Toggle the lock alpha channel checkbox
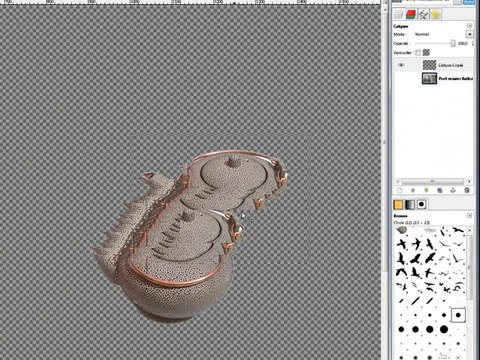 pyautogui.click(x=426, y=52)
